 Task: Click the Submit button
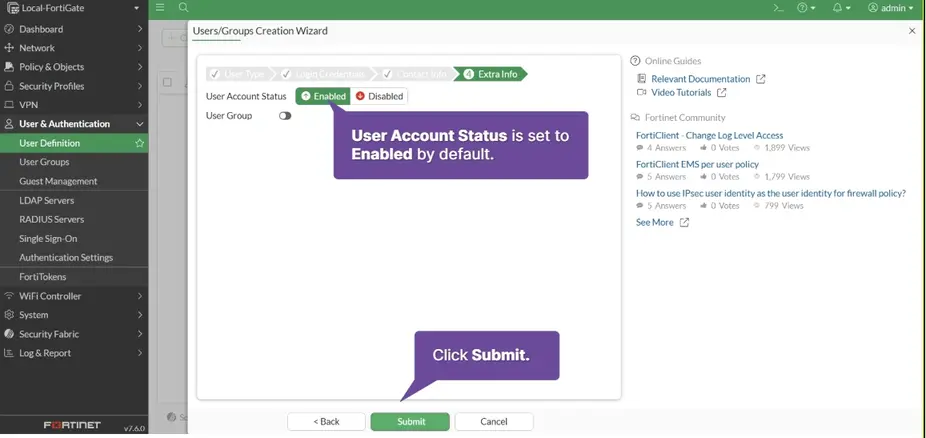pos(410,421)
